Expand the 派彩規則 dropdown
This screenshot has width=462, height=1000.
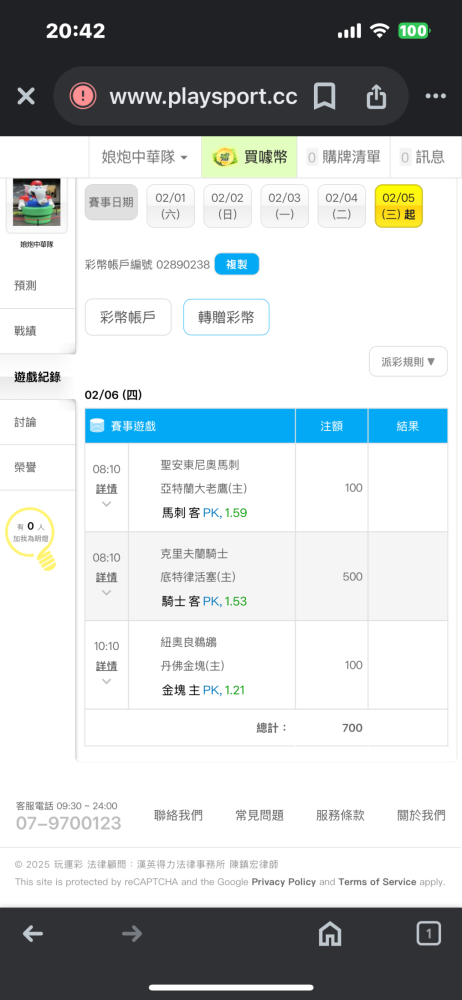coord(408,362)
